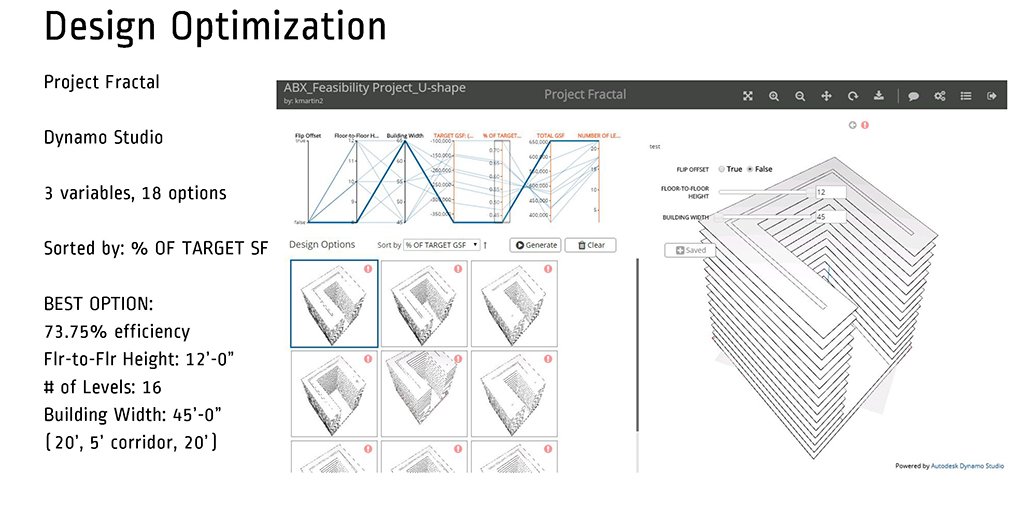
Task: Click the Floor-to-Floor Height value field
Action: coord(830,192)
